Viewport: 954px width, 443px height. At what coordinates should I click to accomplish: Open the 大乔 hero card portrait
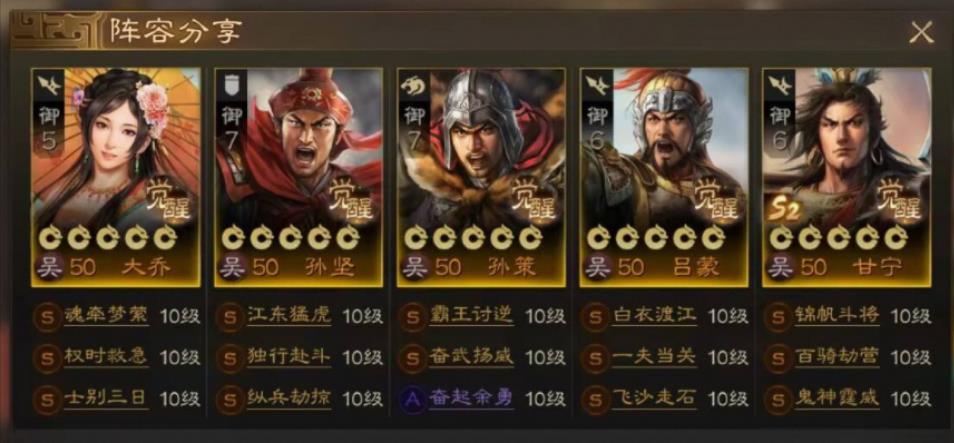[x=116, y=177]
